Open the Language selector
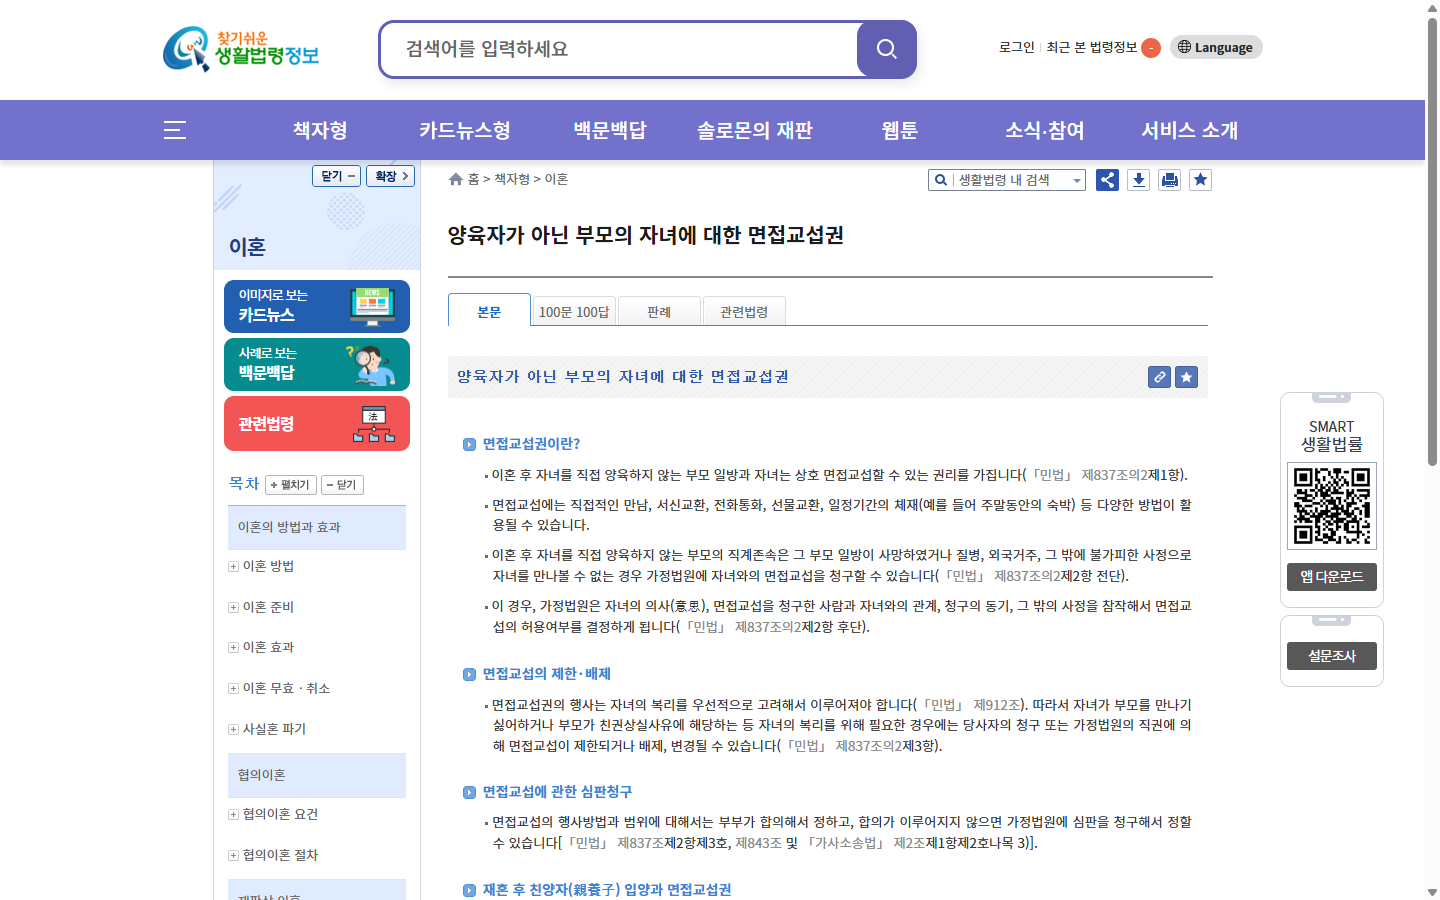1440x900 pixels. tap(1216, 47)
